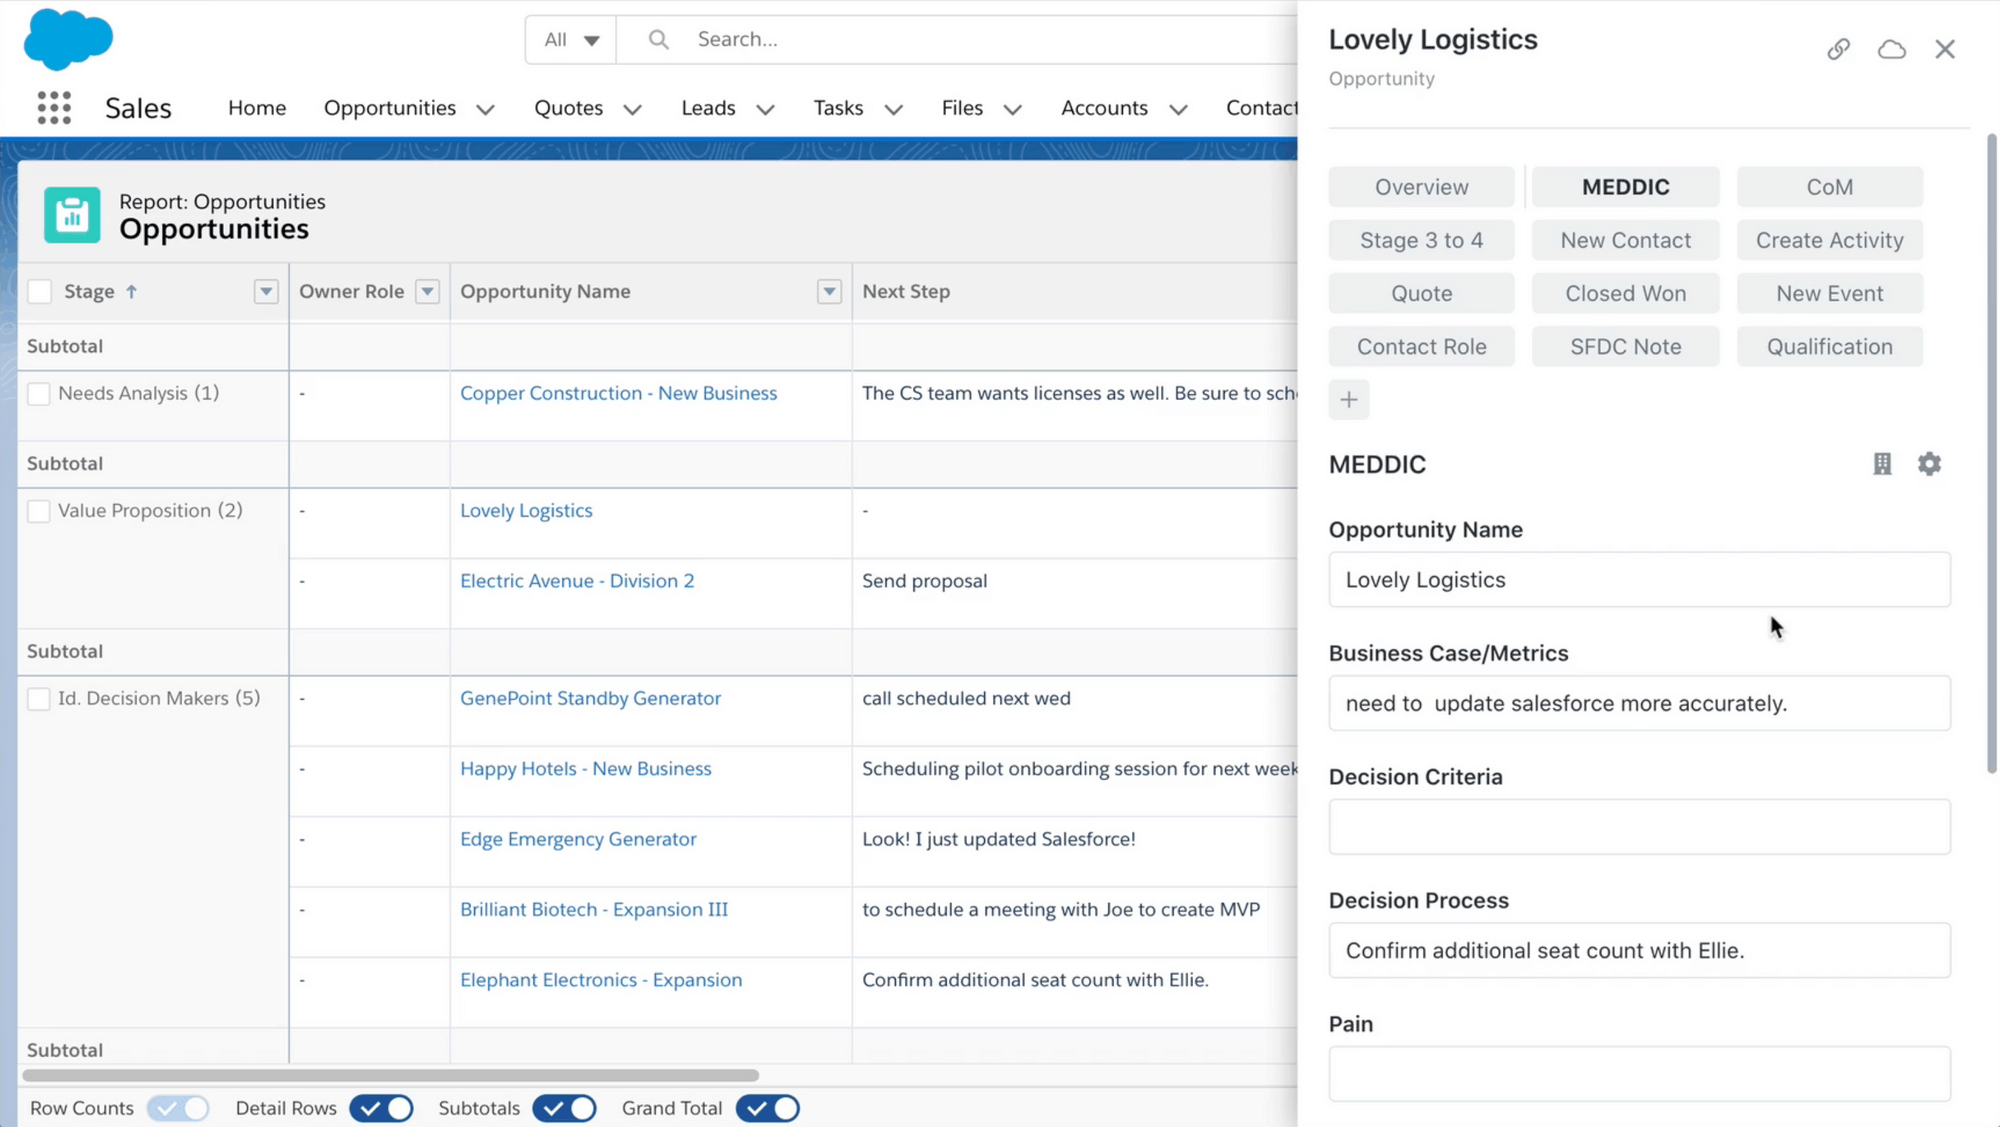
Task: Toggle the select-all checkbox in Stage header
Action: 40,291
